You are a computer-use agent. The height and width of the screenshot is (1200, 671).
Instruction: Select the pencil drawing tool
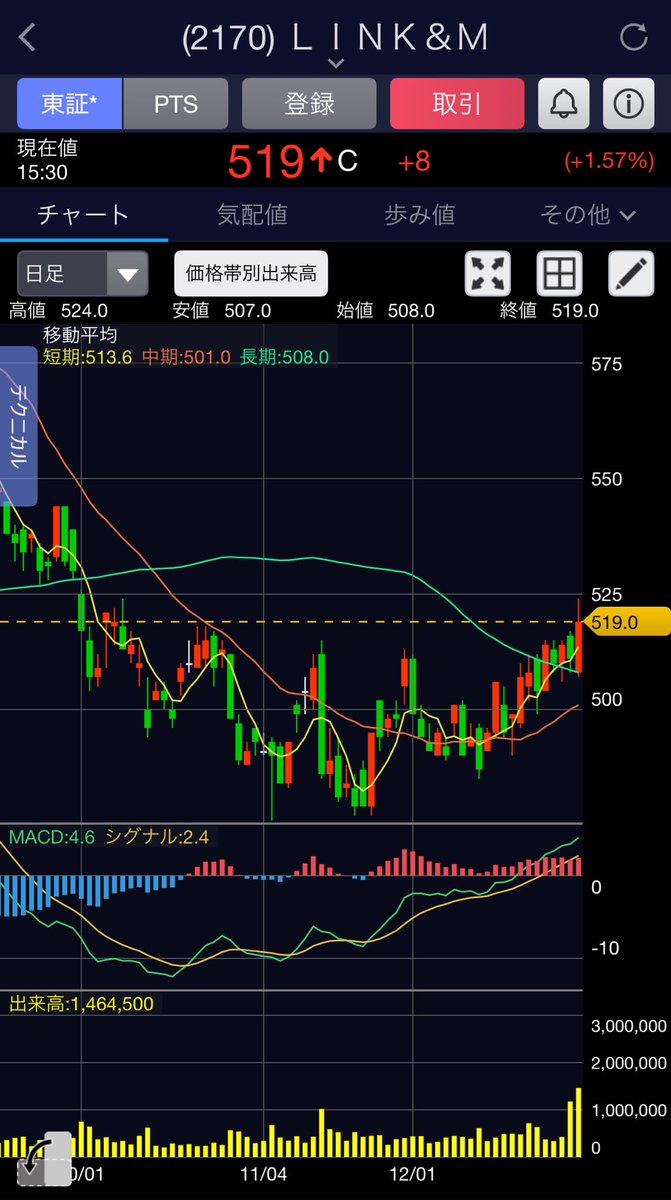pyautogui.click(x=631, y=272)
